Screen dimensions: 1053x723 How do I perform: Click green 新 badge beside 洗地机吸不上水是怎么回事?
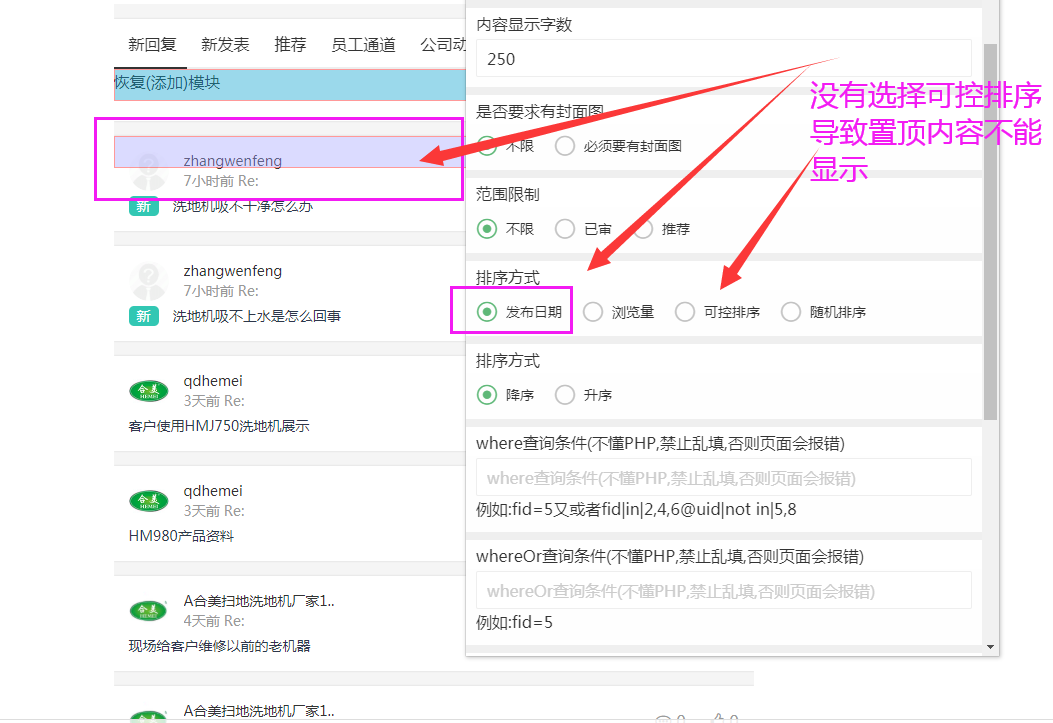[x=144, y=316]
